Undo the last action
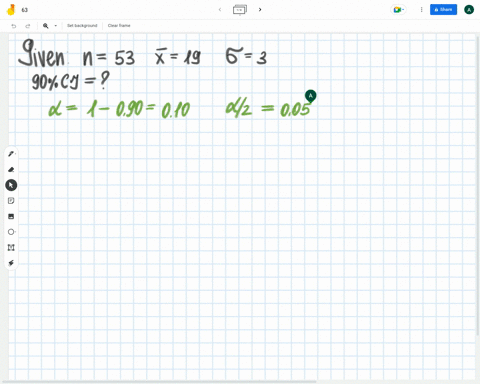The image size is (480, 384). 14,26
